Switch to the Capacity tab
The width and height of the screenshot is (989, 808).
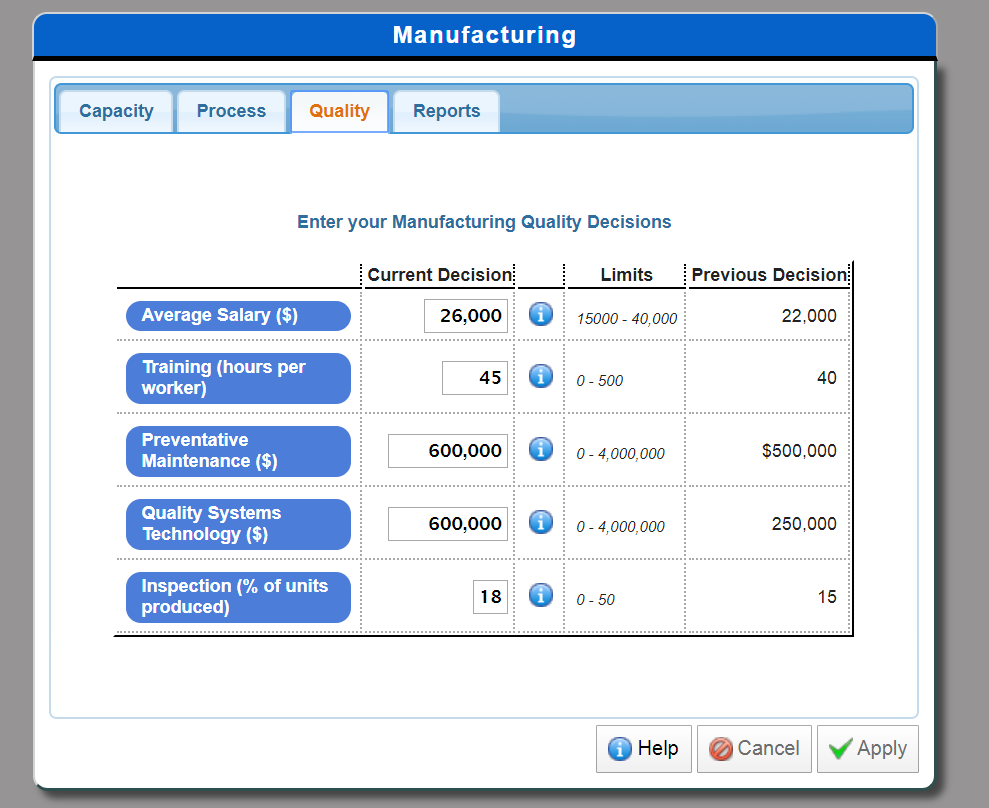pyautogui.click(x=116, y=111)
